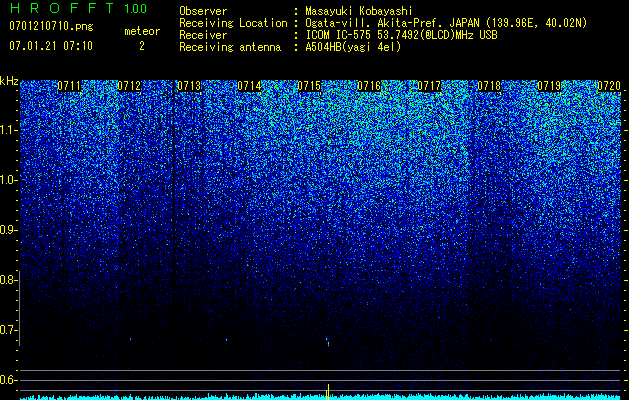Image resolution: width=629 pixels, height=400 pixels.
Task: Click the 0719 time marker
Action: (x=549, y=86)
